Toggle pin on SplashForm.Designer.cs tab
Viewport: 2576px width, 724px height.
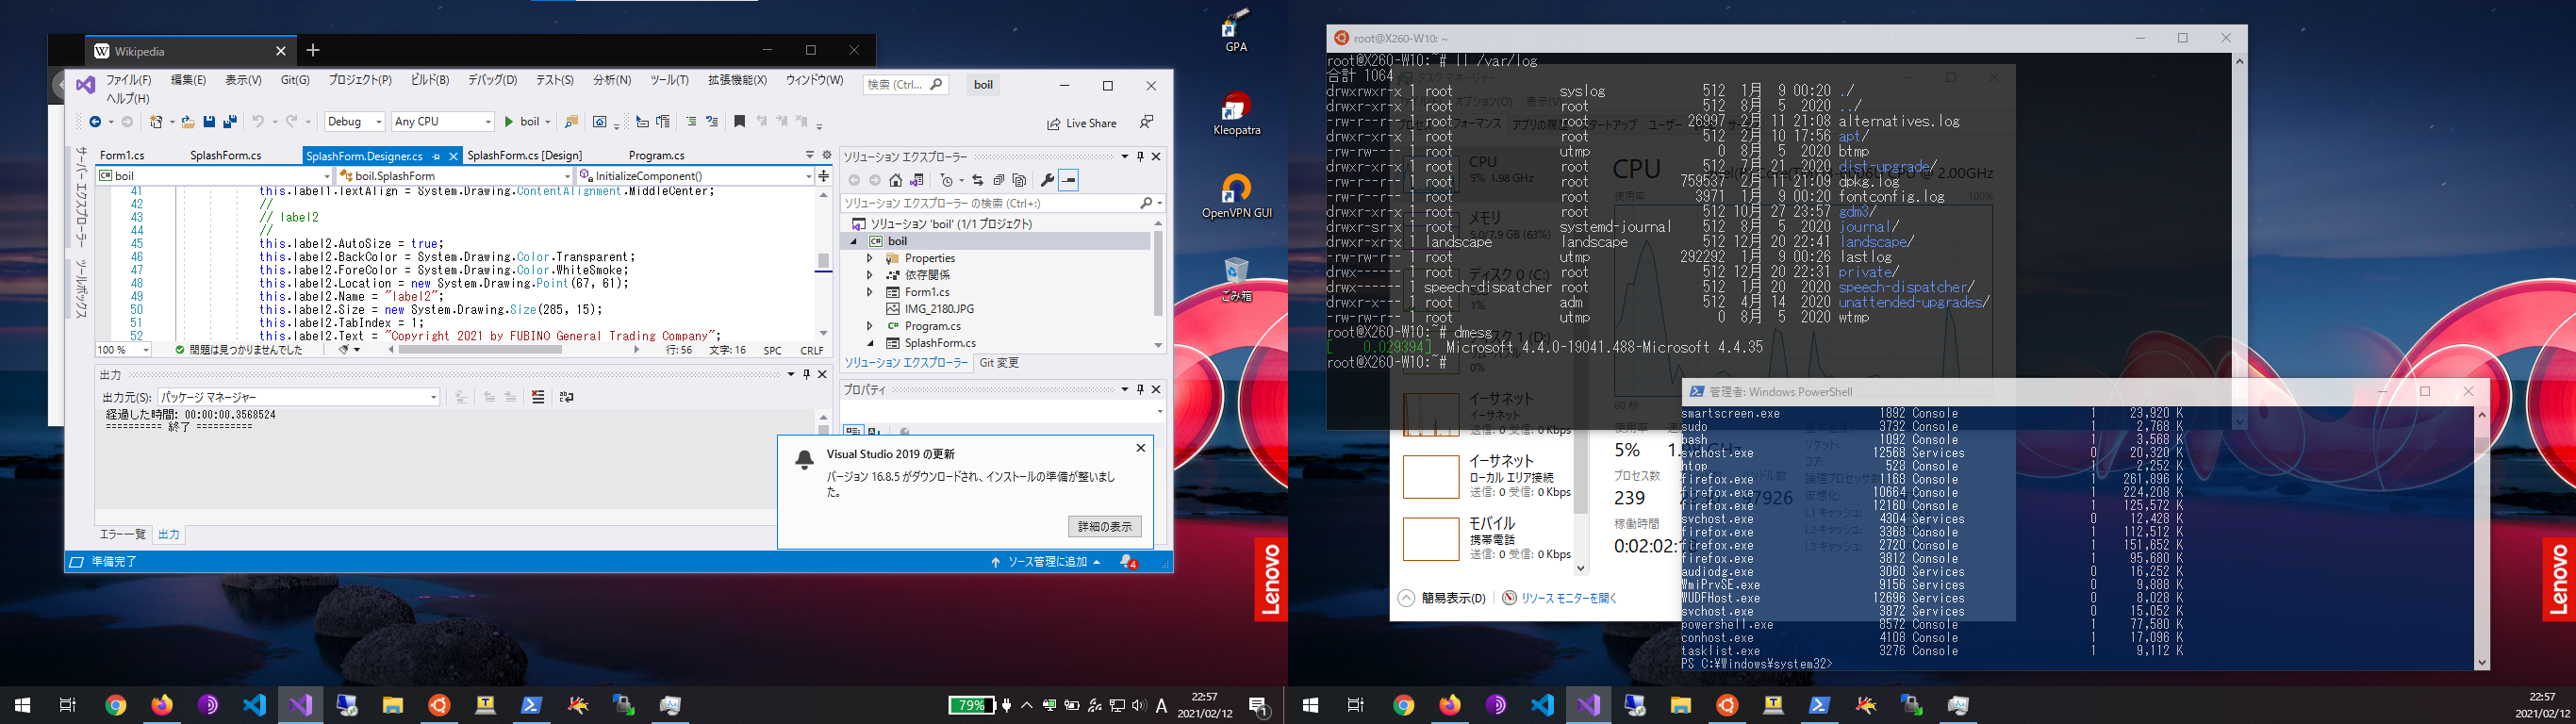[x=436, y=156]
